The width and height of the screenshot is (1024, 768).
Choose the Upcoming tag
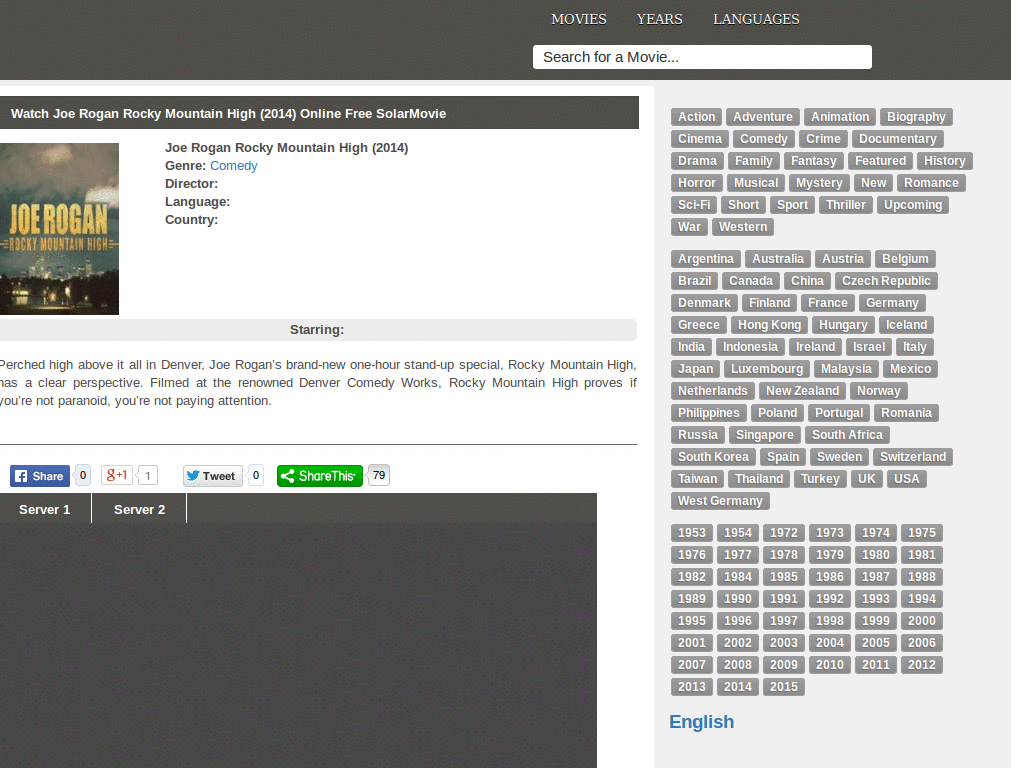(x=913, y=205)
